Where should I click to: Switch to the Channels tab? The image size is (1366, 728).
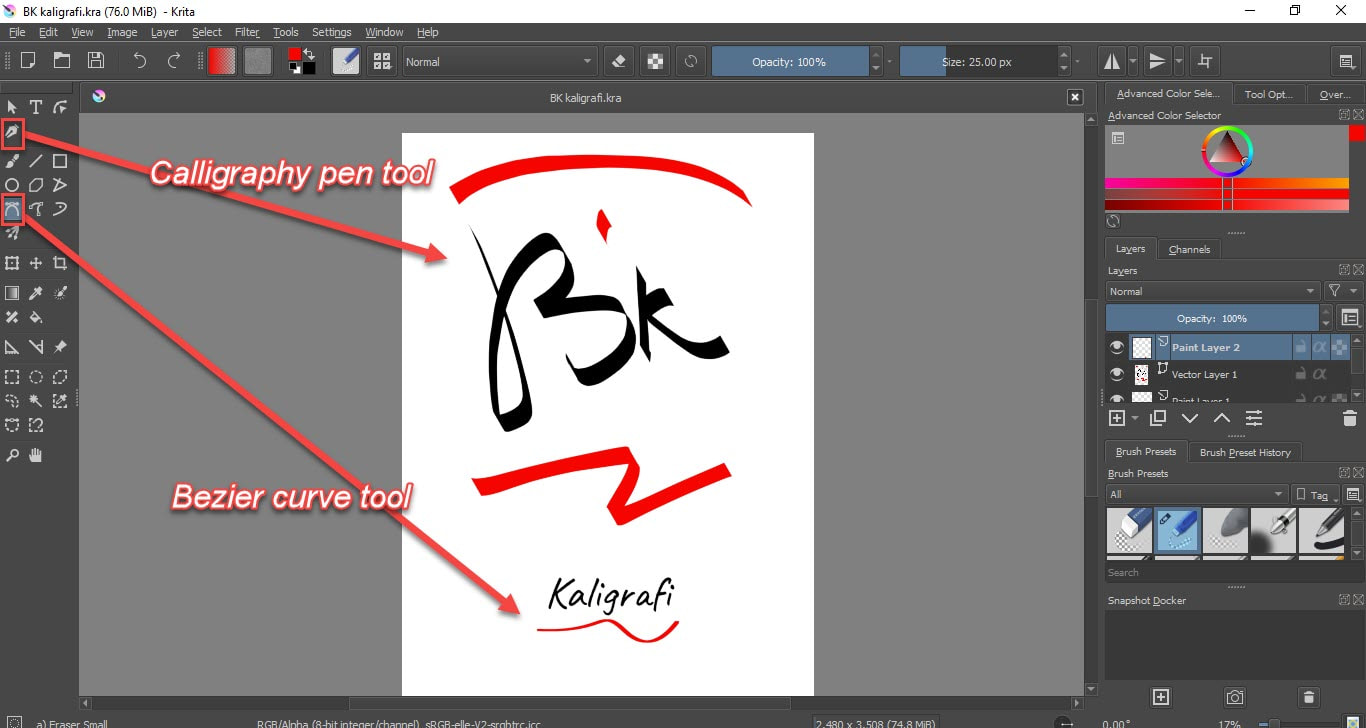(1189, 249)
